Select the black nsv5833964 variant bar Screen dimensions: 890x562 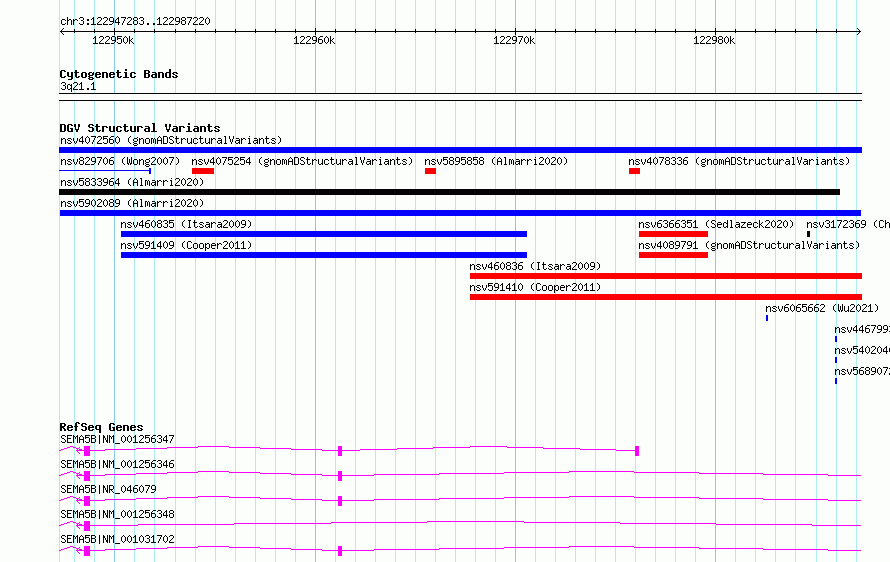point(450,192)
